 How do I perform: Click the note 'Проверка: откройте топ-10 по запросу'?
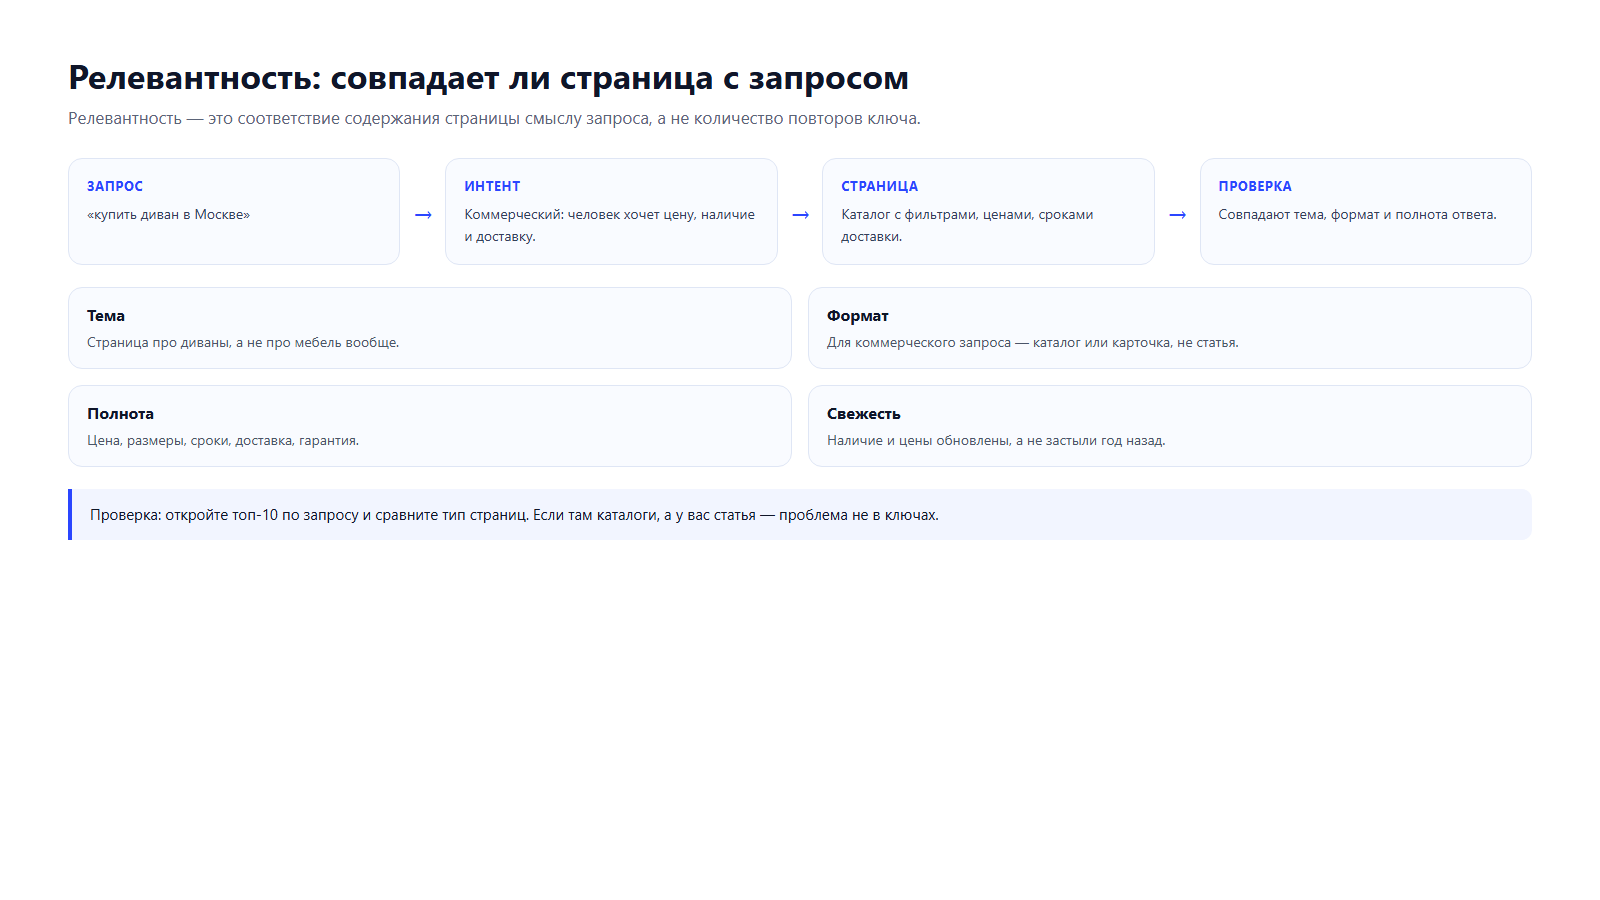coord(800,515)
